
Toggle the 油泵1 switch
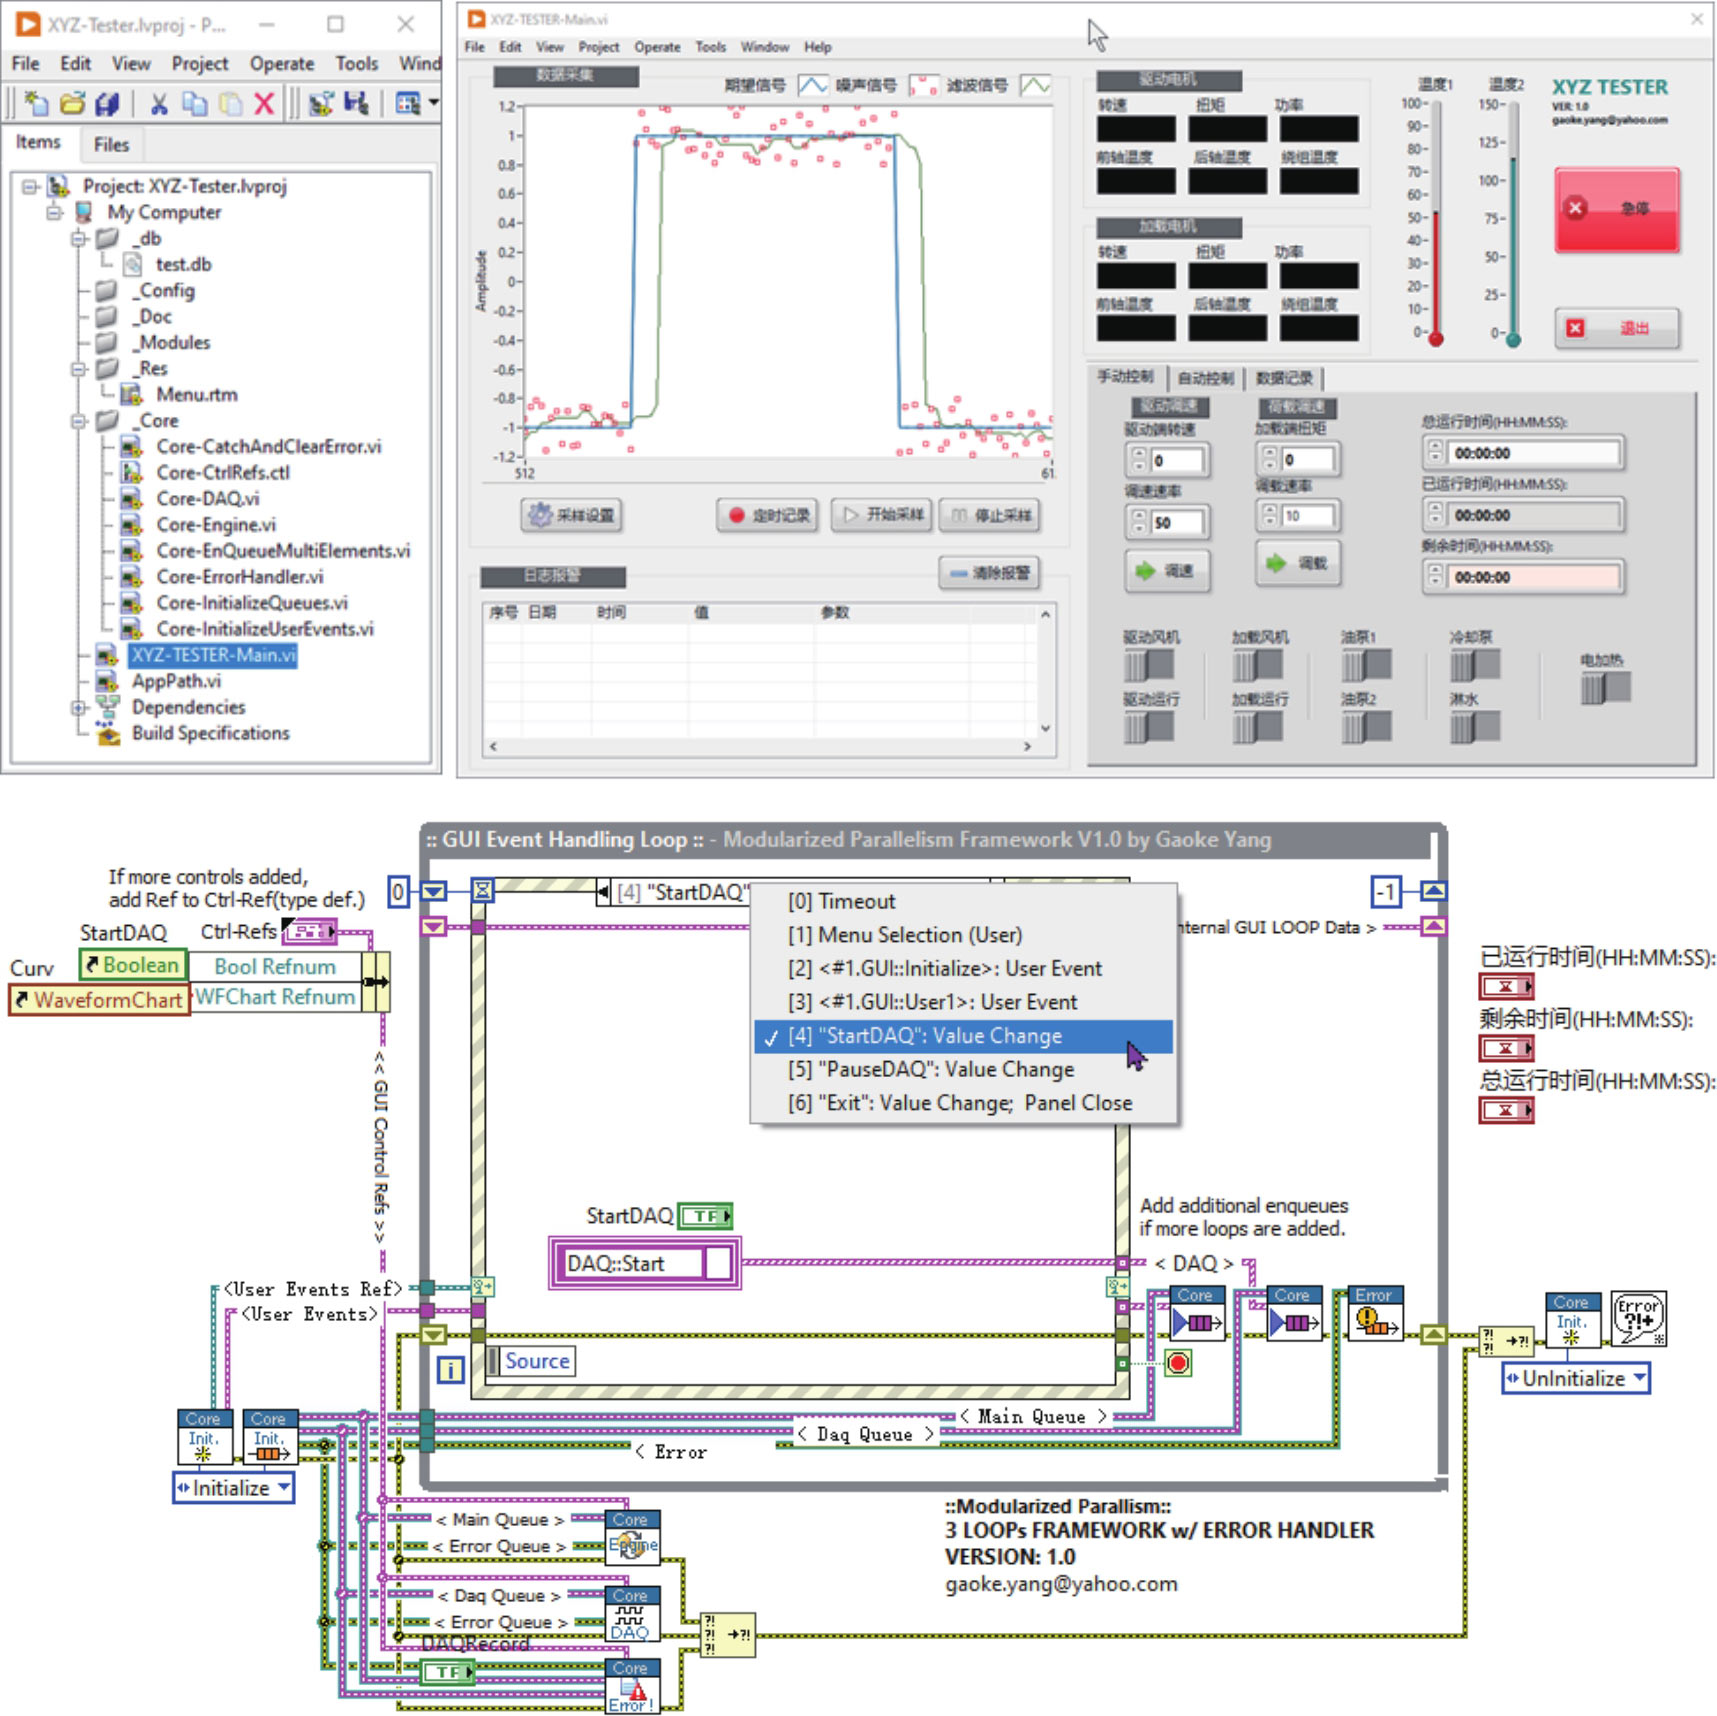coord(1366,665)
